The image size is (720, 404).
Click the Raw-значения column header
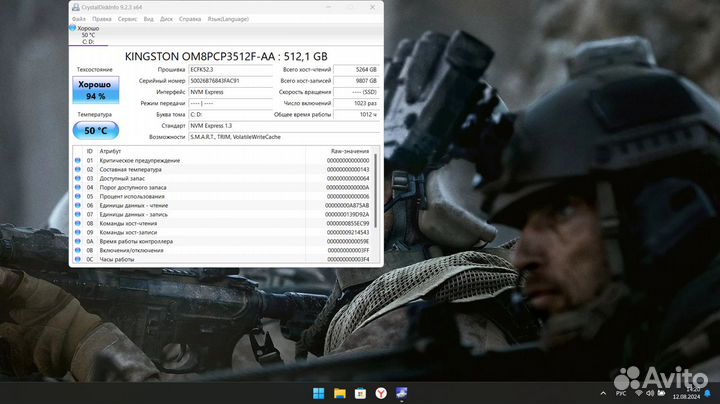pyautogui.click(x=349, y=151)
